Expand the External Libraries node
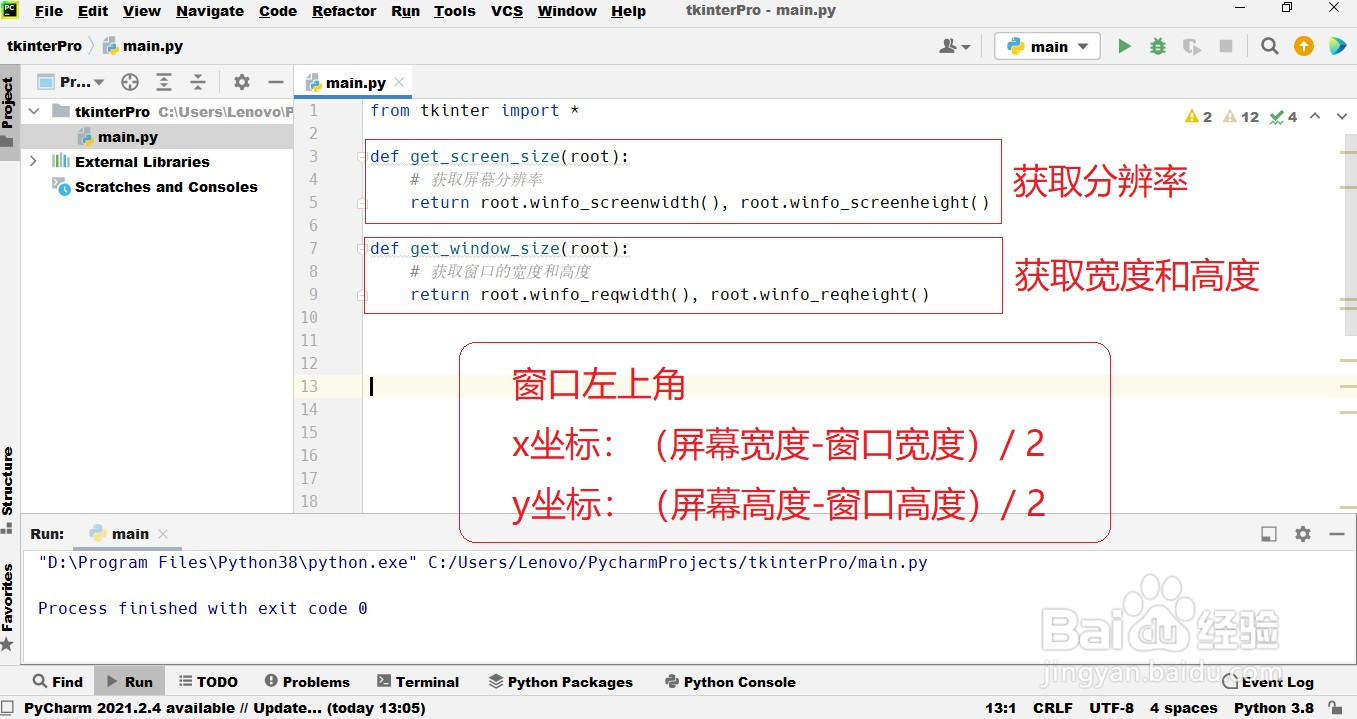The height and width of the screenshot is (719, 1357). [x=32, y=161]
